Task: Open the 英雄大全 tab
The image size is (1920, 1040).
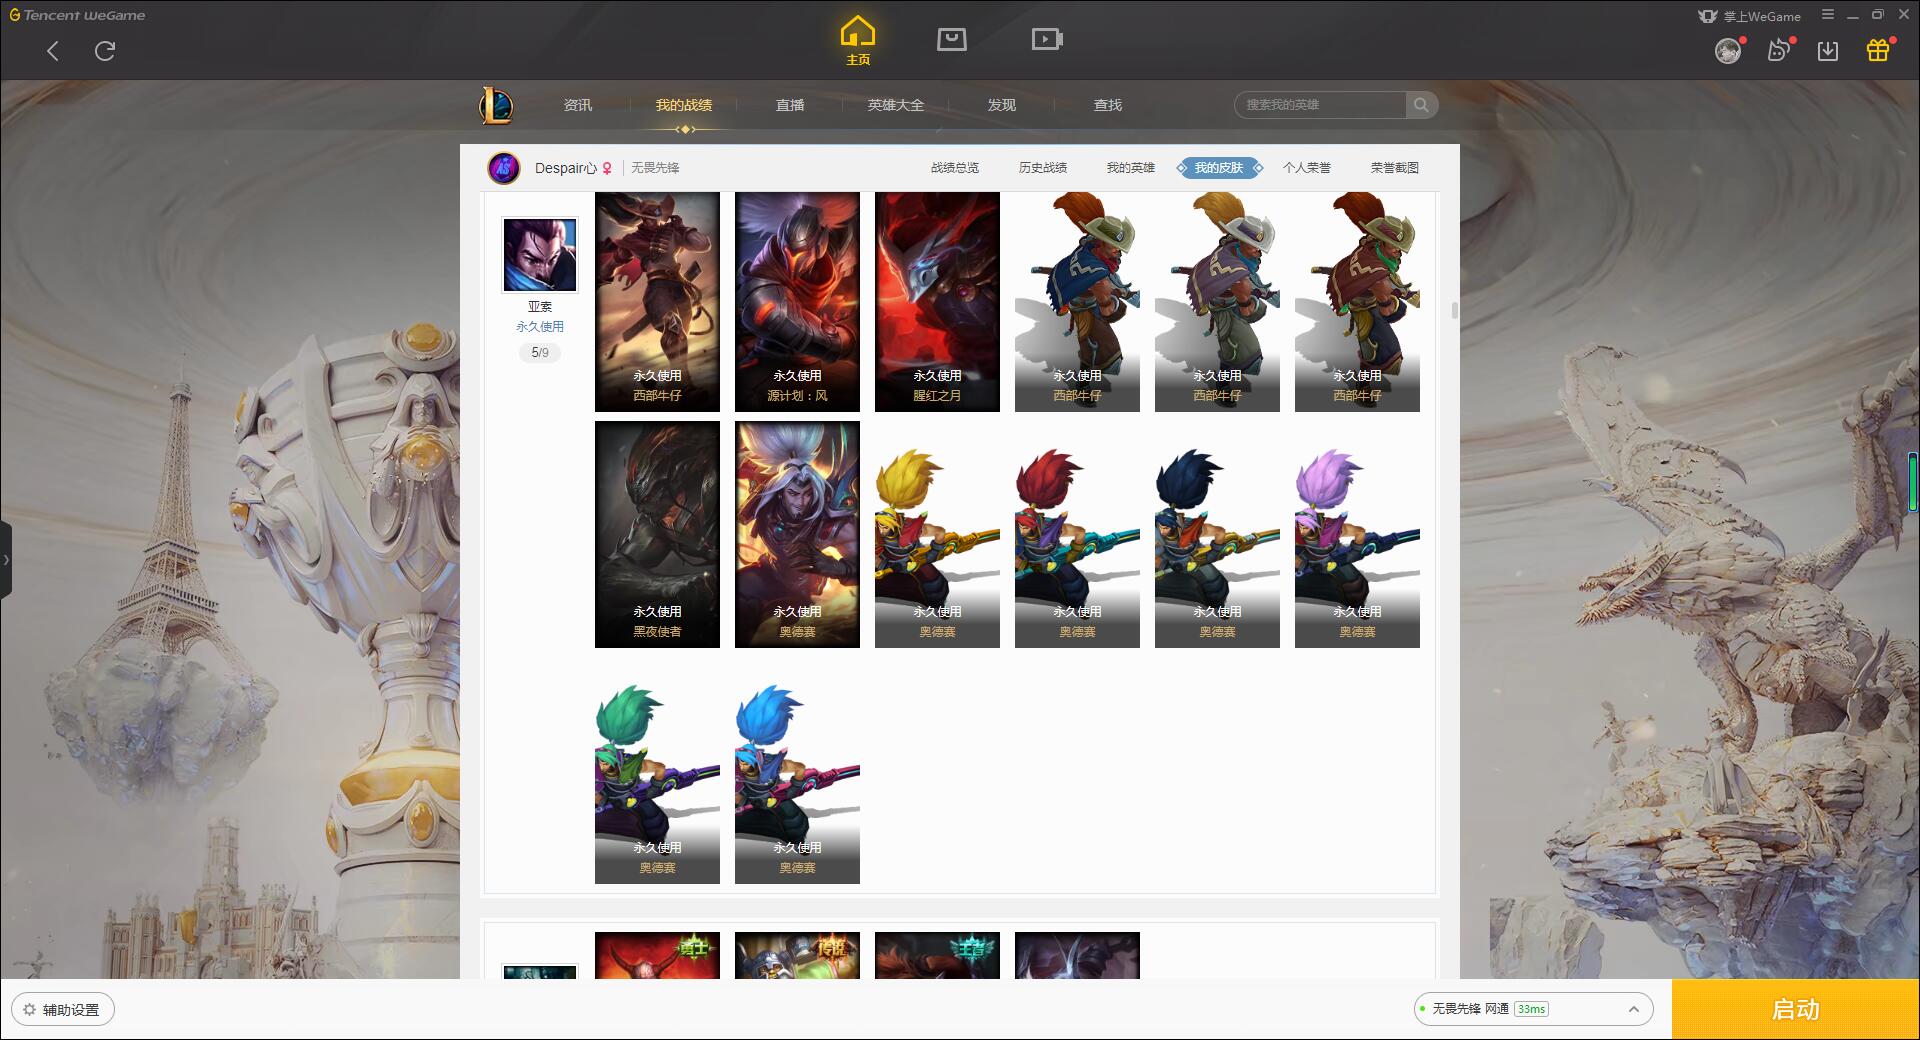Action: [896, 105]
